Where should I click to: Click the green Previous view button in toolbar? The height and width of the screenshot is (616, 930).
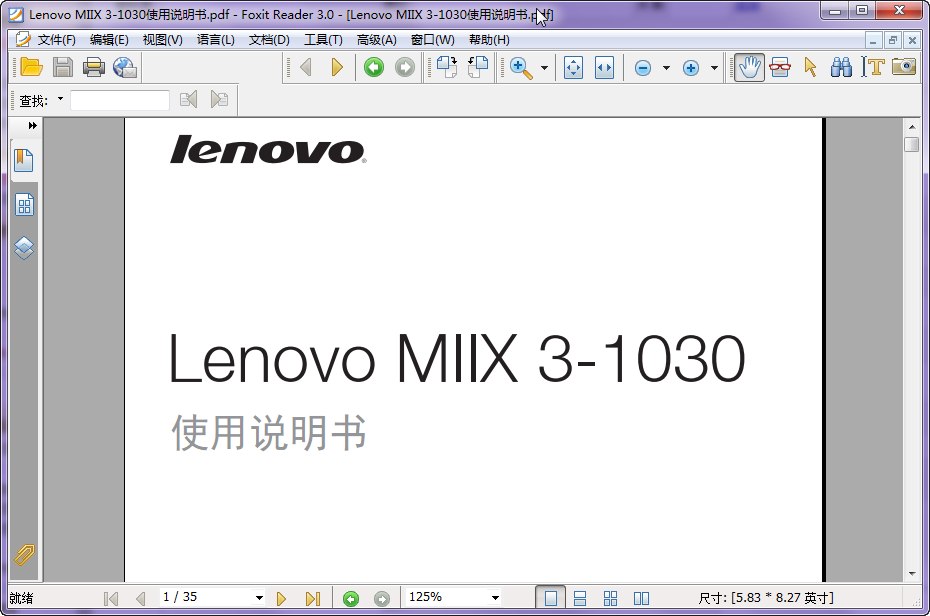pos(374,67)
